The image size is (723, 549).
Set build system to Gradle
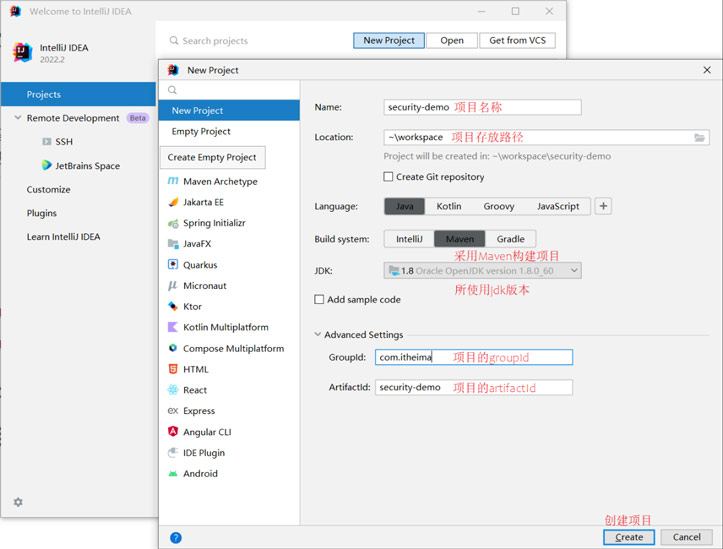510,239
